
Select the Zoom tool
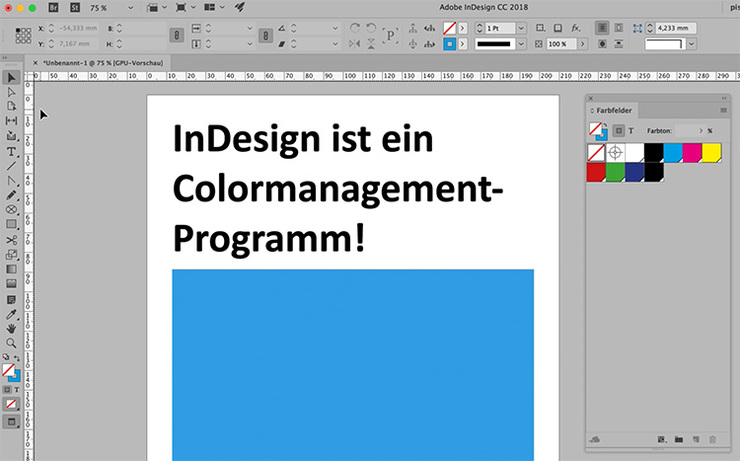click(11, 343)
